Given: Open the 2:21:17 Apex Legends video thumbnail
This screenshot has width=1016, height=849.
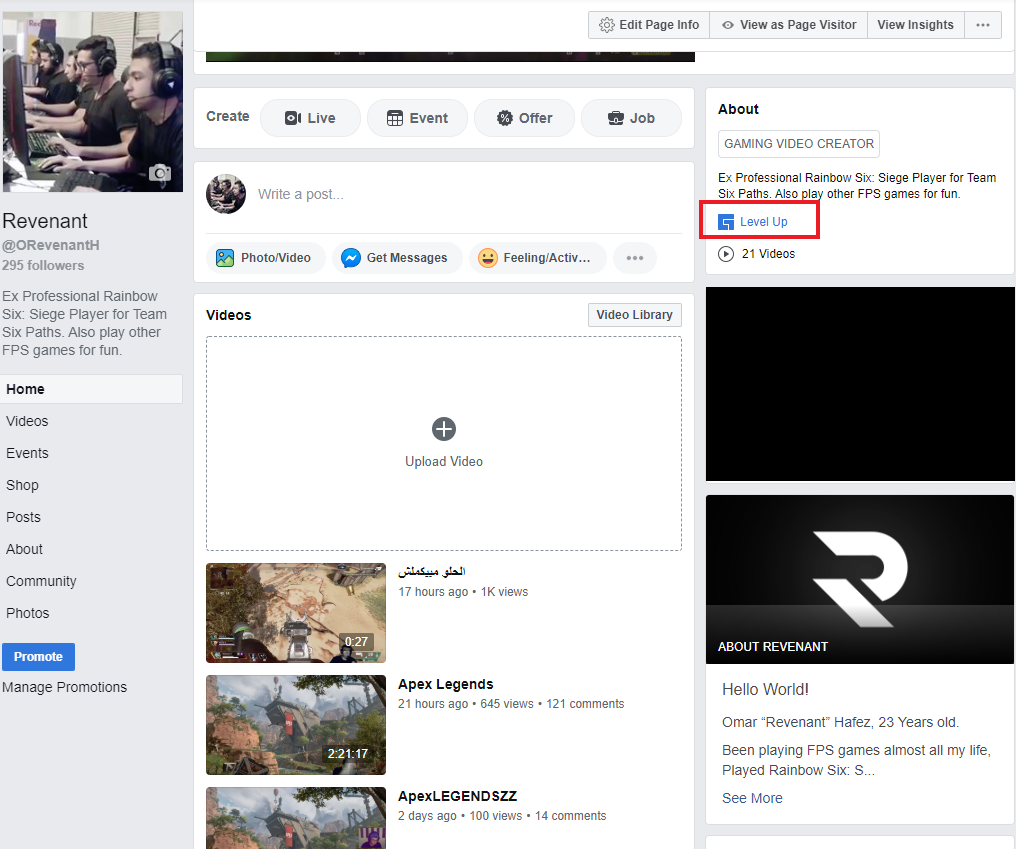Looking at the screenshot, I should pos(296,725).
